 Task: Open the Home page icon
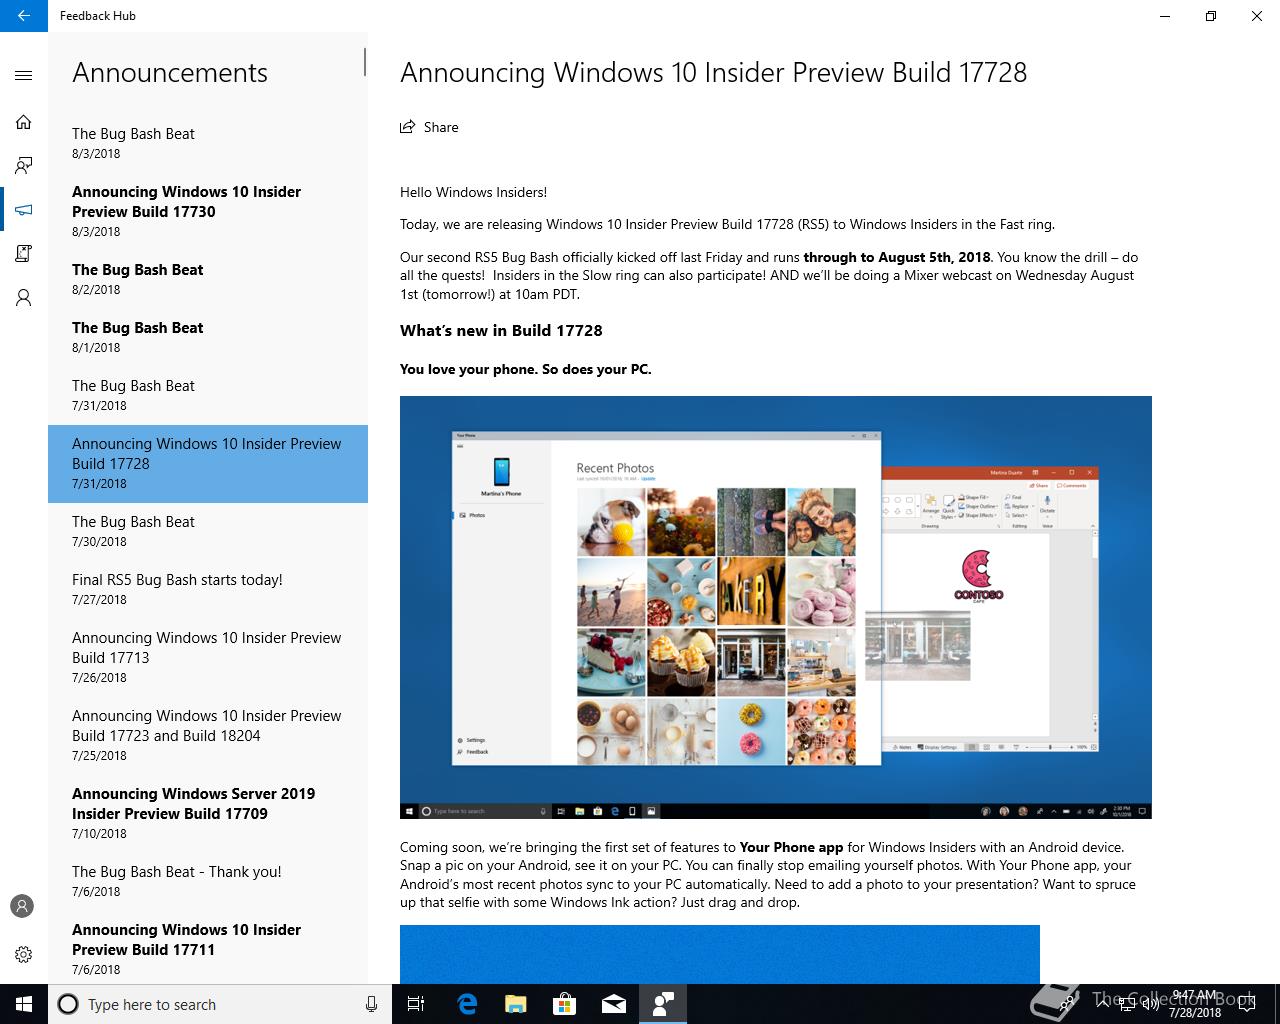click(24, 122)
